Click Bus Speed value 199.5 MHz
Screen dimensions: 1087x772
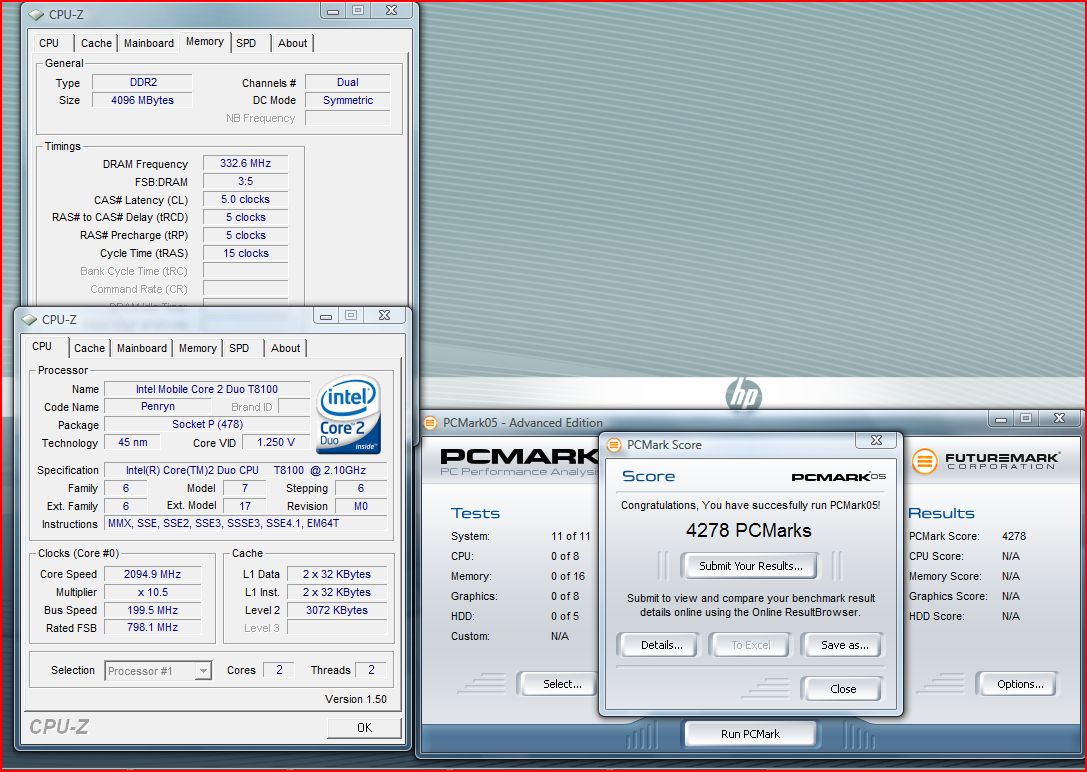[152, 611]
